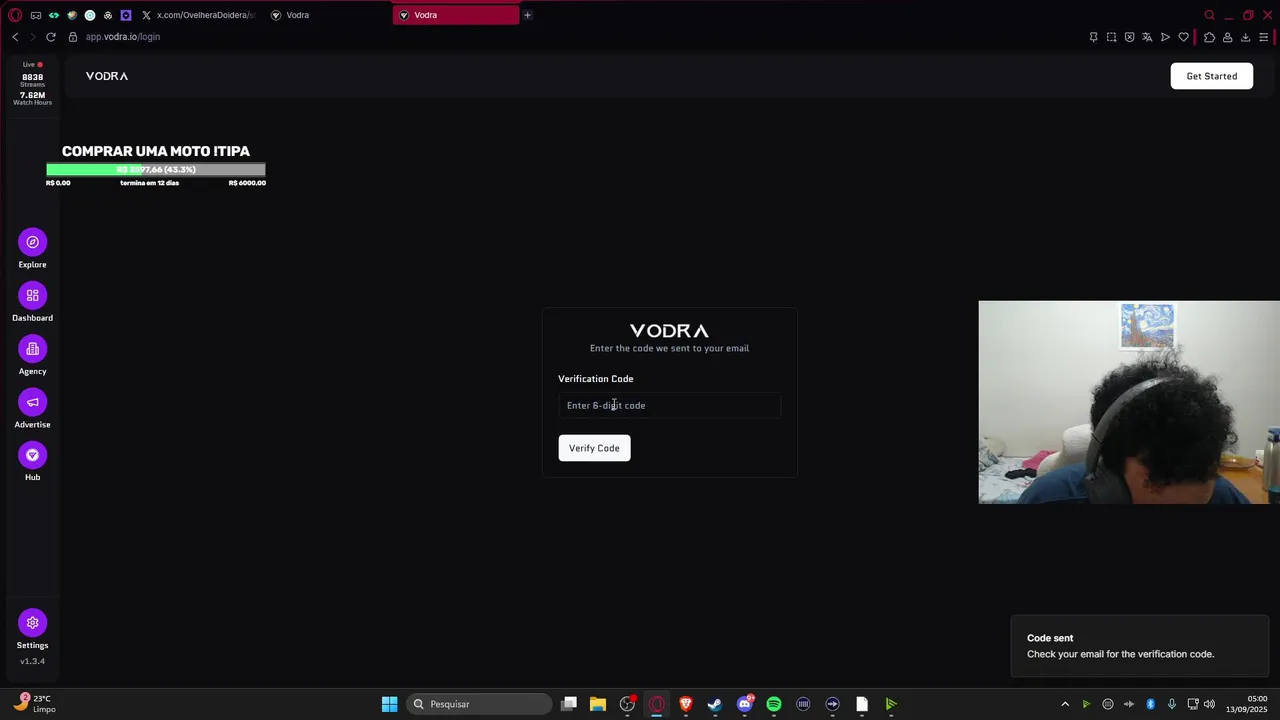This screenshot has height=720, width=1280.
Task: Click the moto donation goal progress bar
Action: coord(156,170)
